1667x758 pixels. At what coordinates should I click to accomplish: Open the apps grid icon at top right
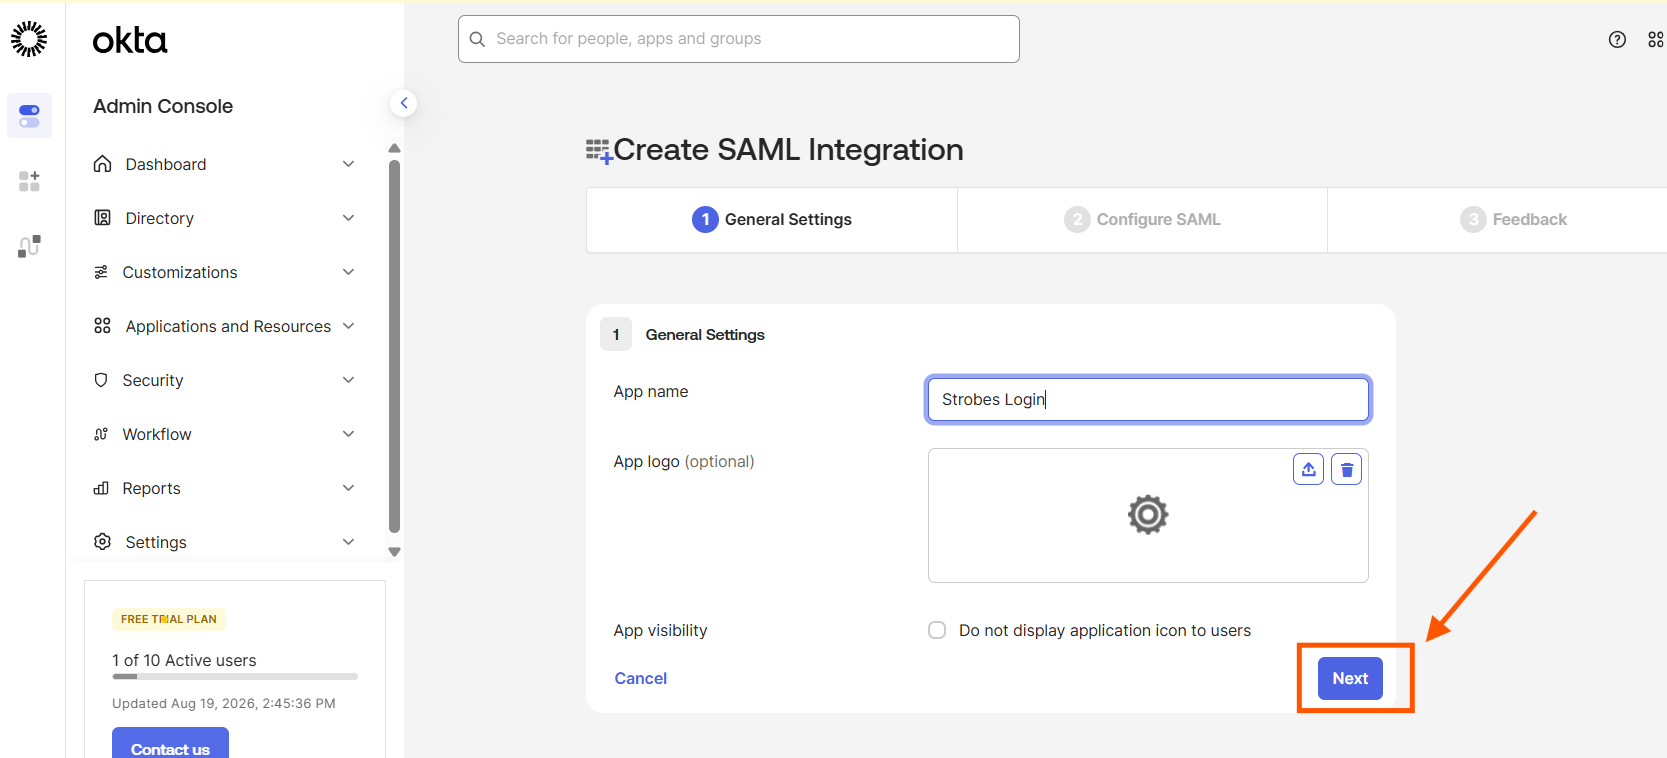point(1656,39)
